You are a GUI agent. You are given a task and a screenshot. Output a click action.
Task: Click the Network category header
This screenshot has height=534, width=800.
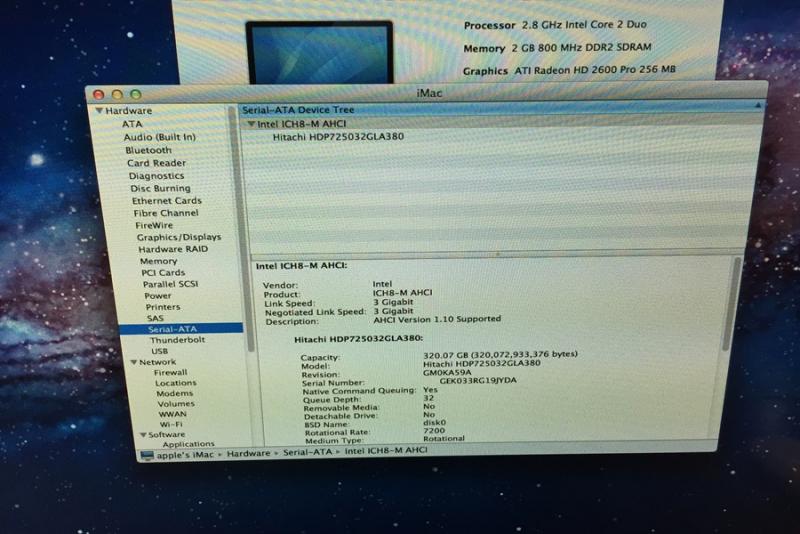pyautogui.click(x=158, y=362)
